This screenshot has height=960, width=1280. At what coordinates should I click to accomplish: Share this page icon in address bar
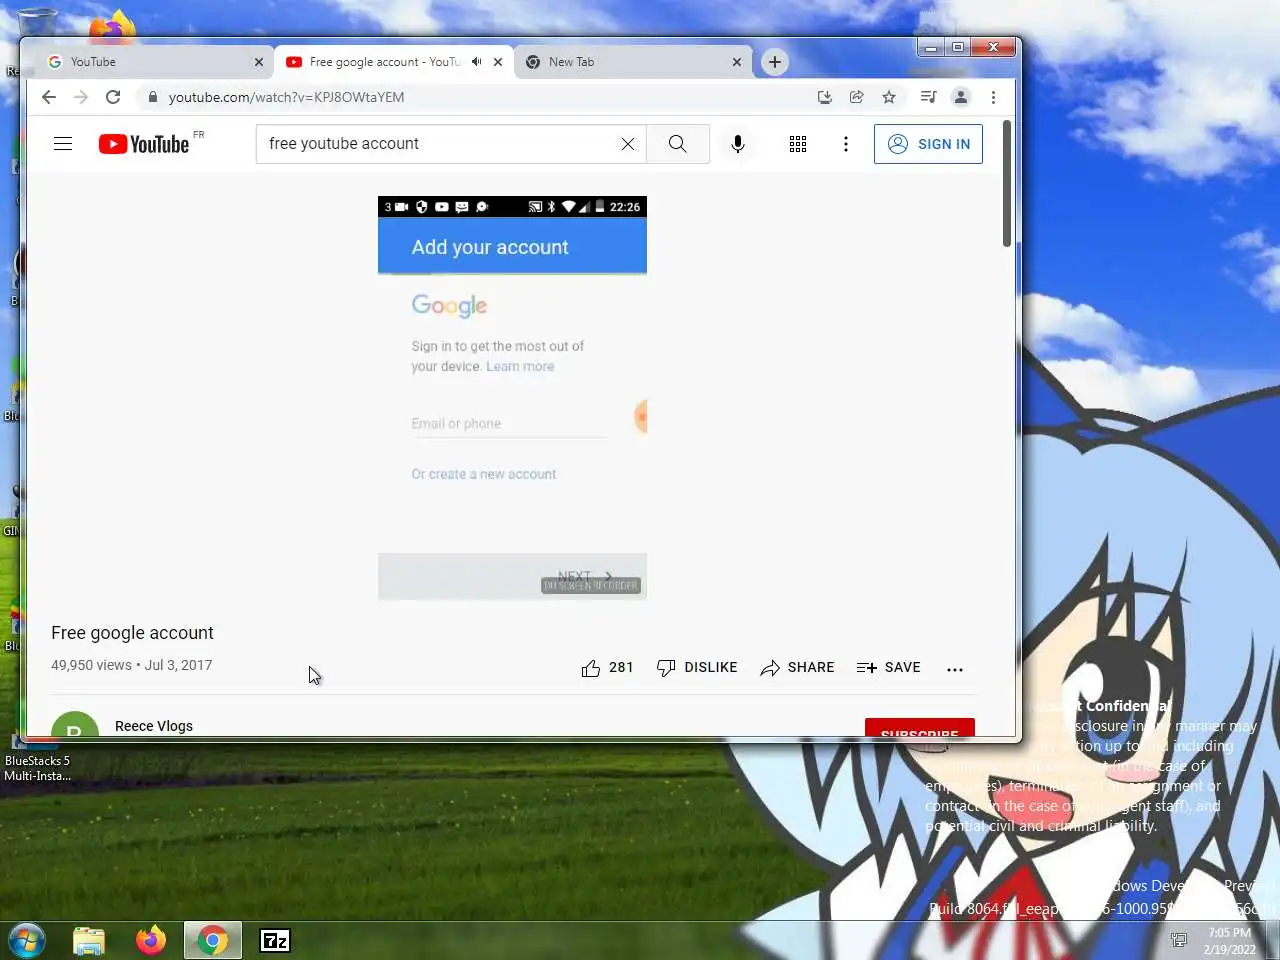click(x=857, y=97)
